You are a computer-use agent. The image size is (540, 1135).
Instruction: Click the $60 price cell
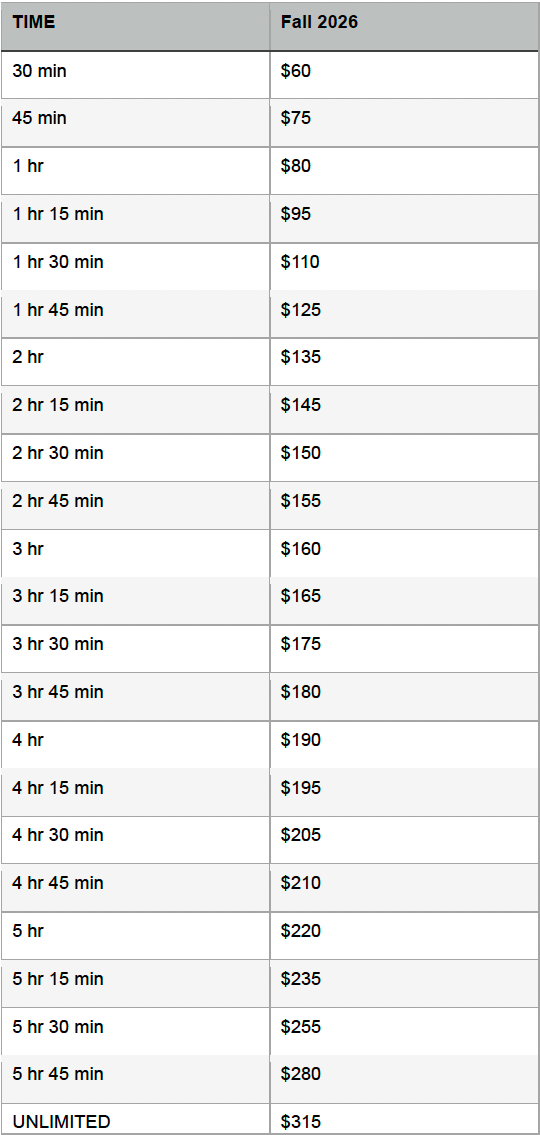[405, 75]
